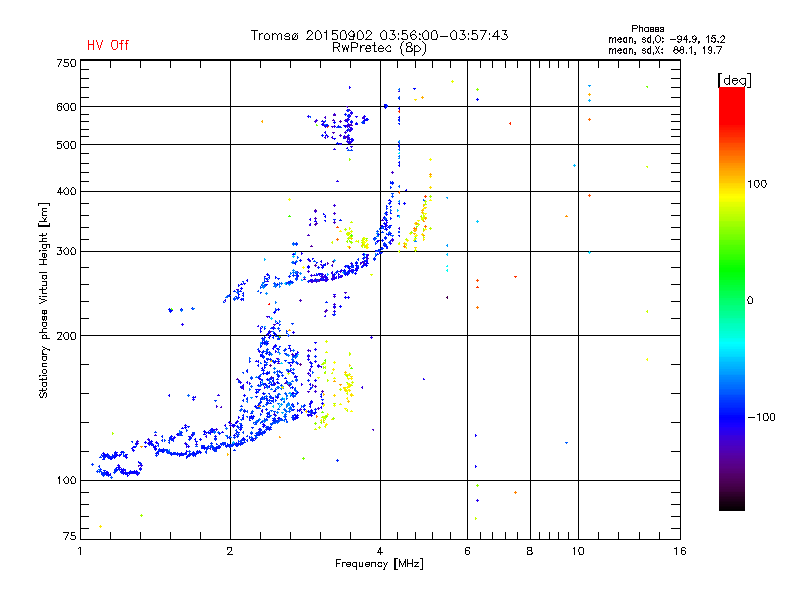Click the Stationary phase Virtual Height axis label
Viewport: 800px width, 600px height.
click(44, 300)
